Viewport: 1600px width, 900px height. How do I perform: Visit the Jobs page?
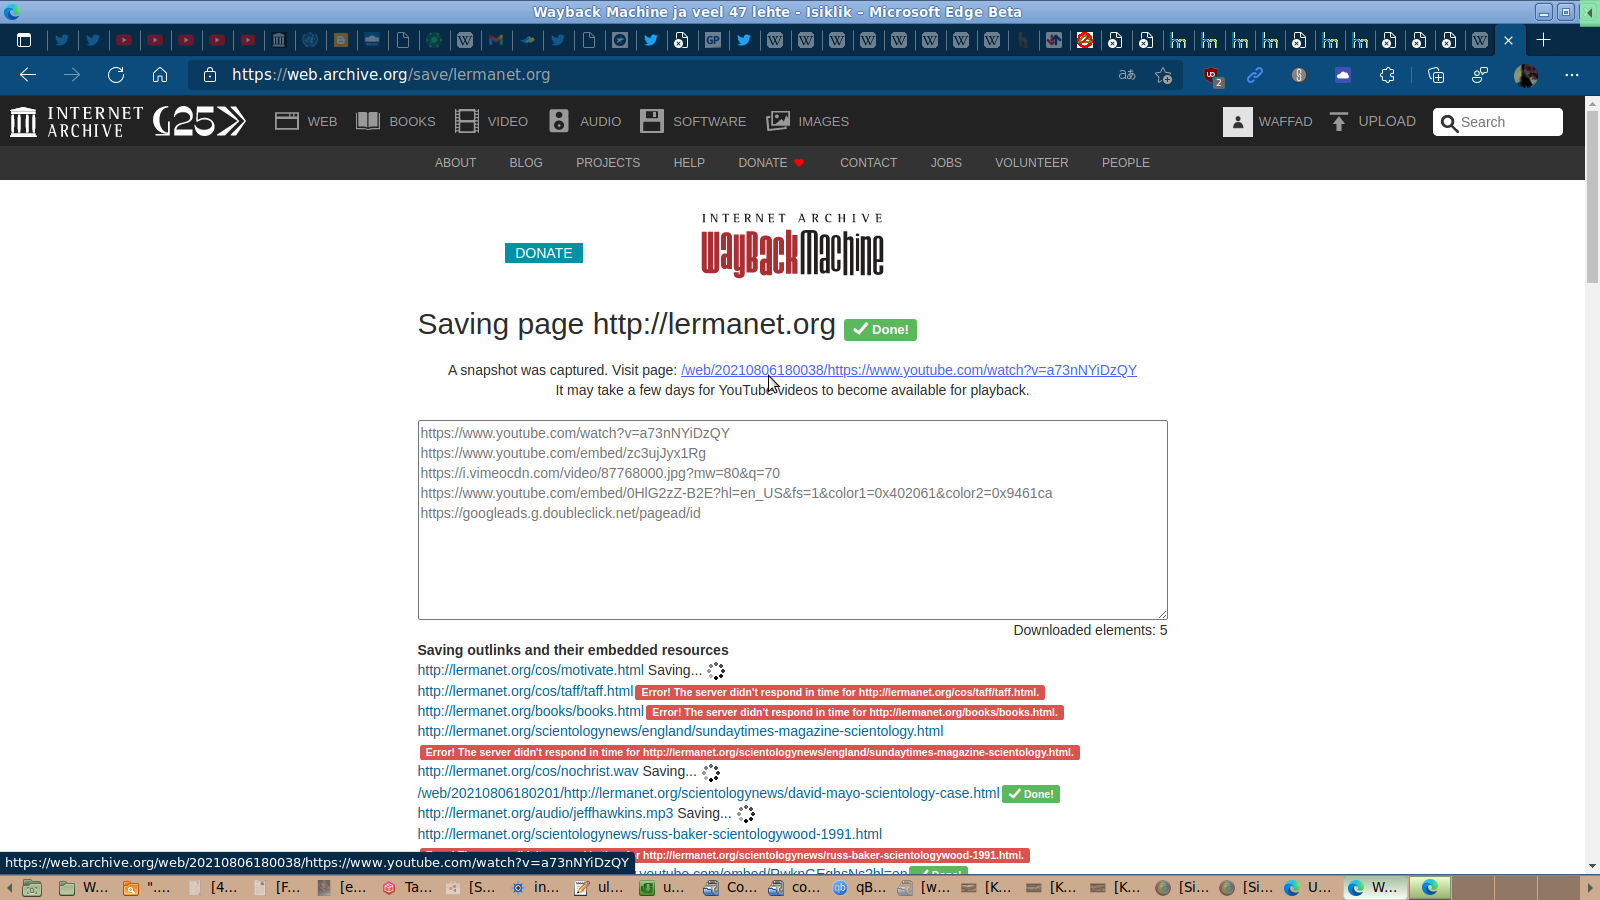(x=946, y=163)
